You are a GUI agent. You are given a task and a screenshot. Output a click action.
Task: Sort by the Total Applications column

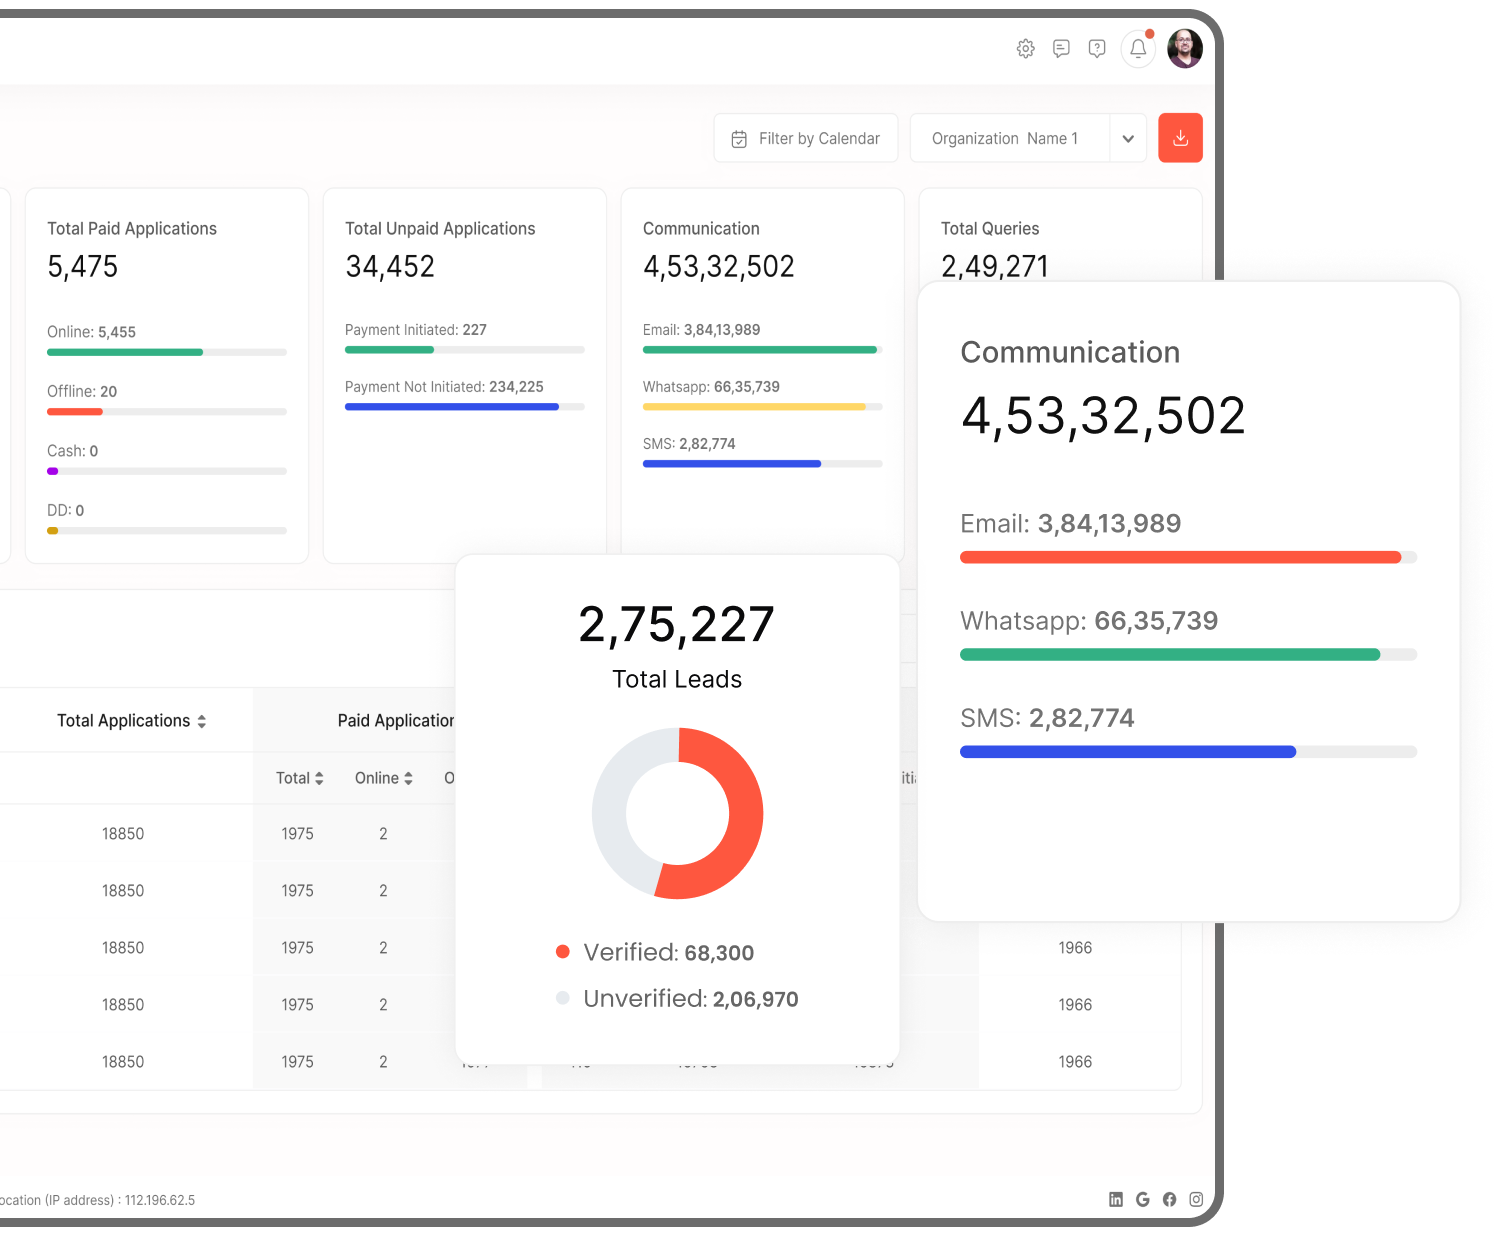click(x=131, y=721)
